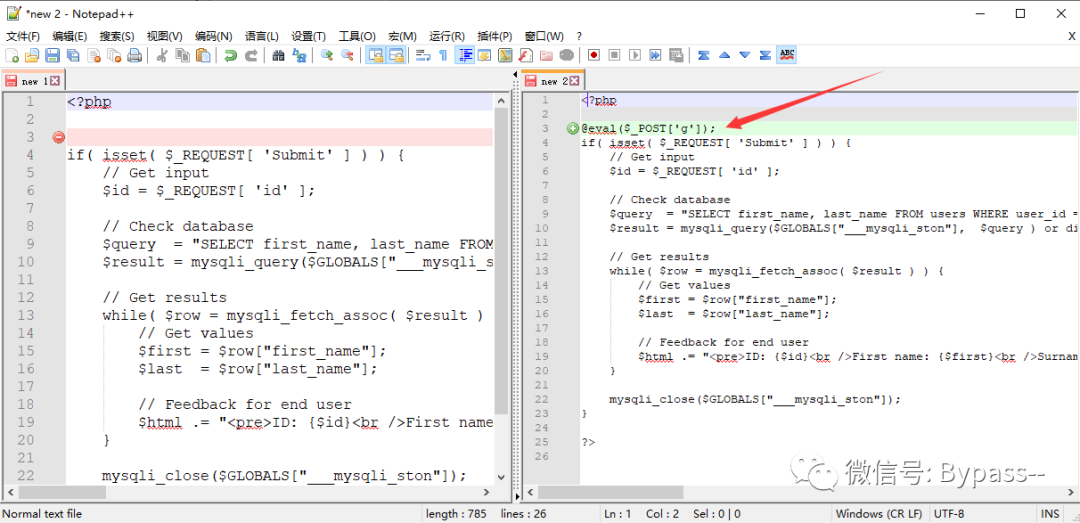The width and height of the screenshot is (1080, 523).
Task: Jump to last difference icon
Action: (x=766, y=55)
